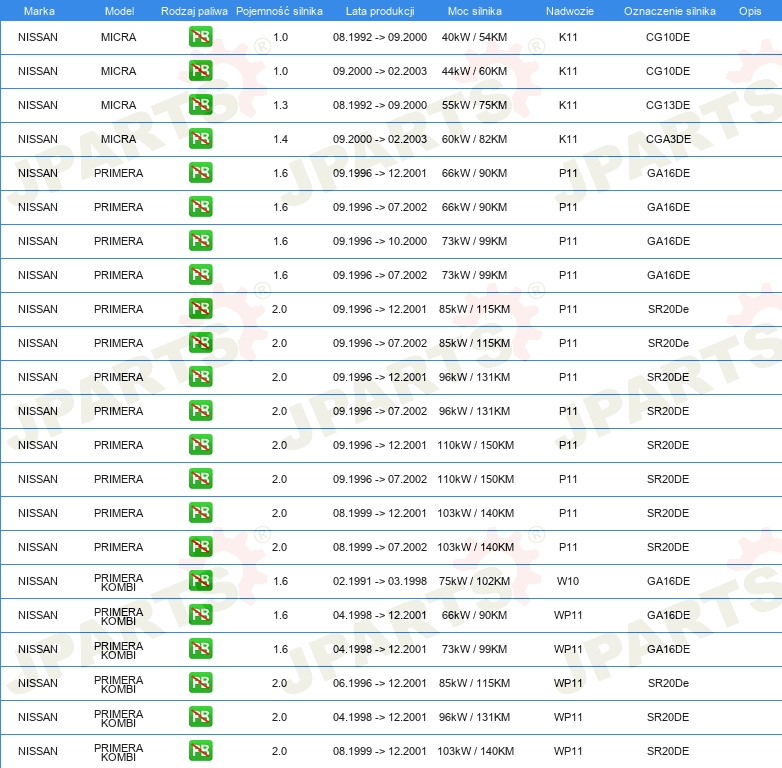
Task: Click fuel icon in Primera Kombi W10 75kW row
Action: (x=200, y=580)
